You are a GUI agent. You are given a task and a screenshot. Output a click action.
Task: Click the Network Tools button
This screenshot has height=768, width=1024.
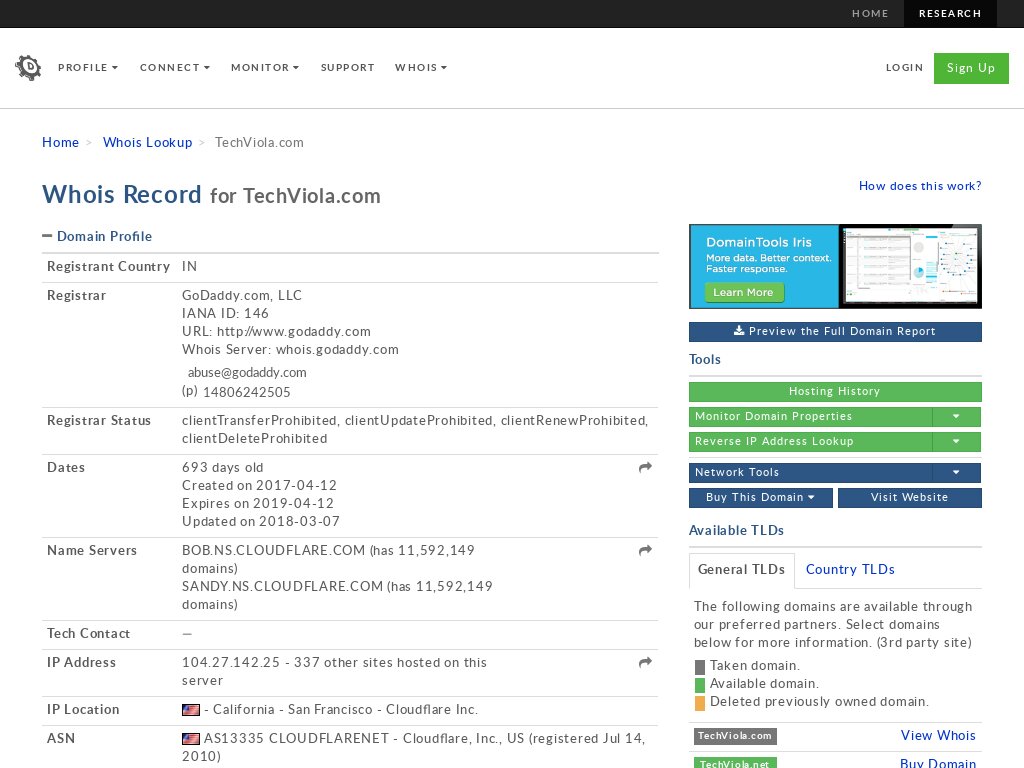[810, 472]
